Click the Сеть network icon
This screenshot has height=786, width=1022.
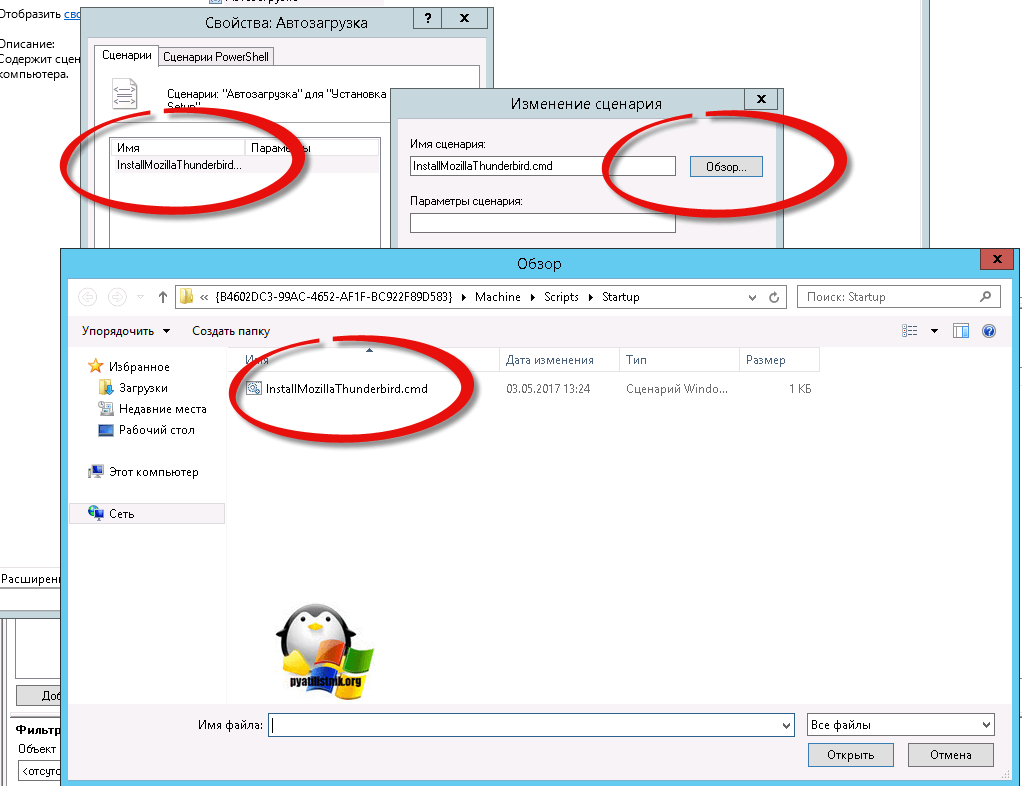coord(96,514)
